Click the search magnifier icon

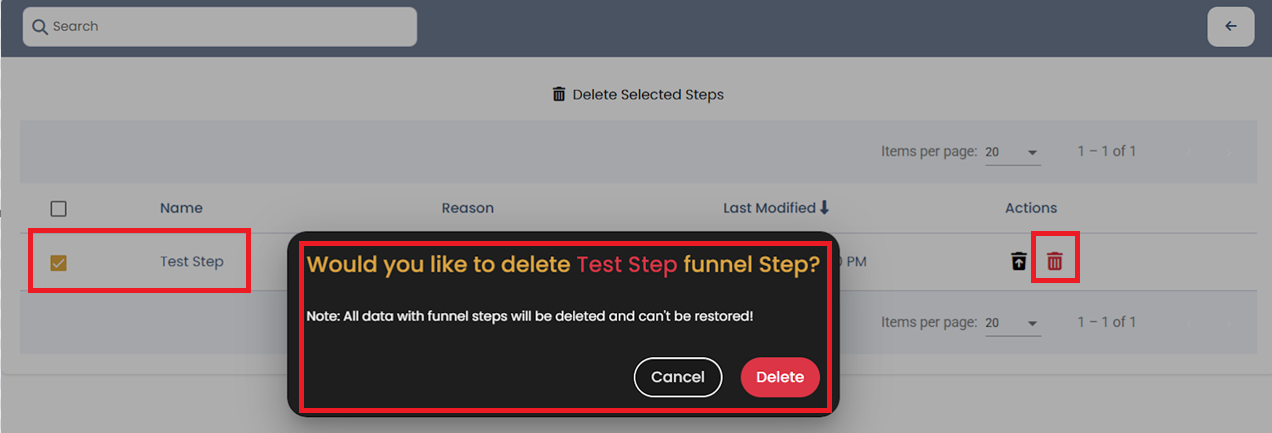(x=40, y=27)
